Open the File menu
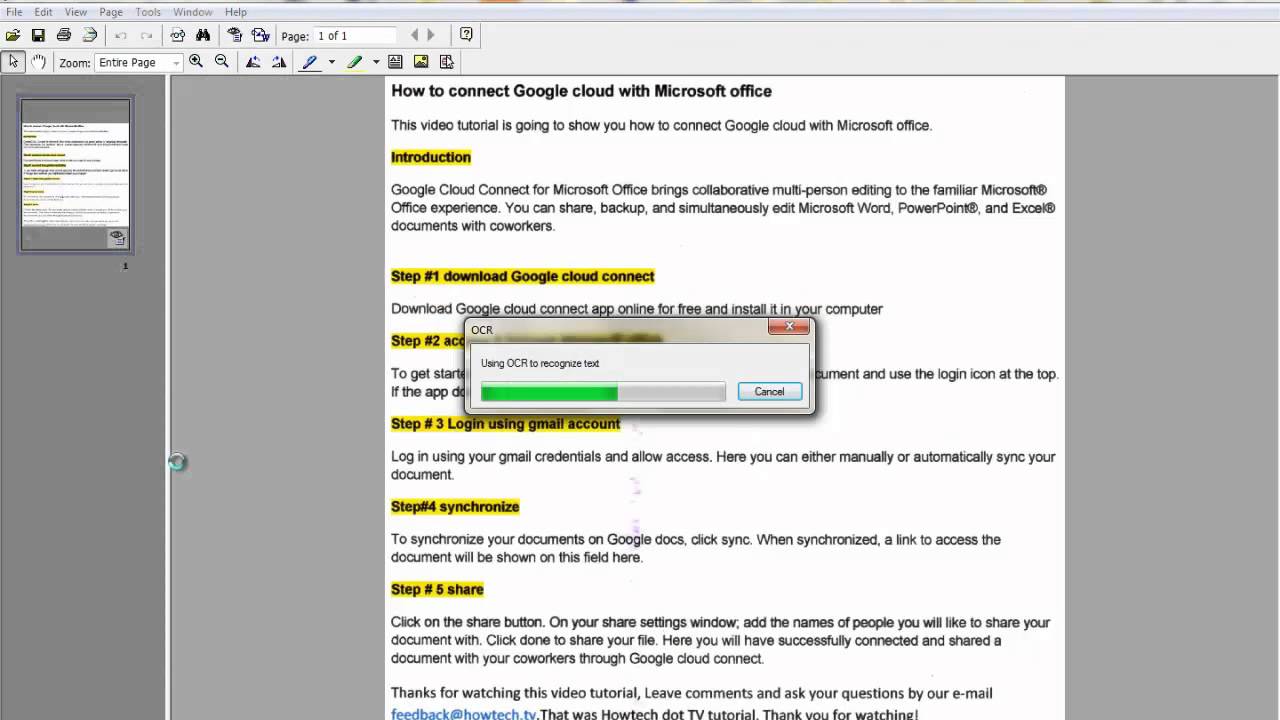1280x720 pixels. tap(14, 12)
